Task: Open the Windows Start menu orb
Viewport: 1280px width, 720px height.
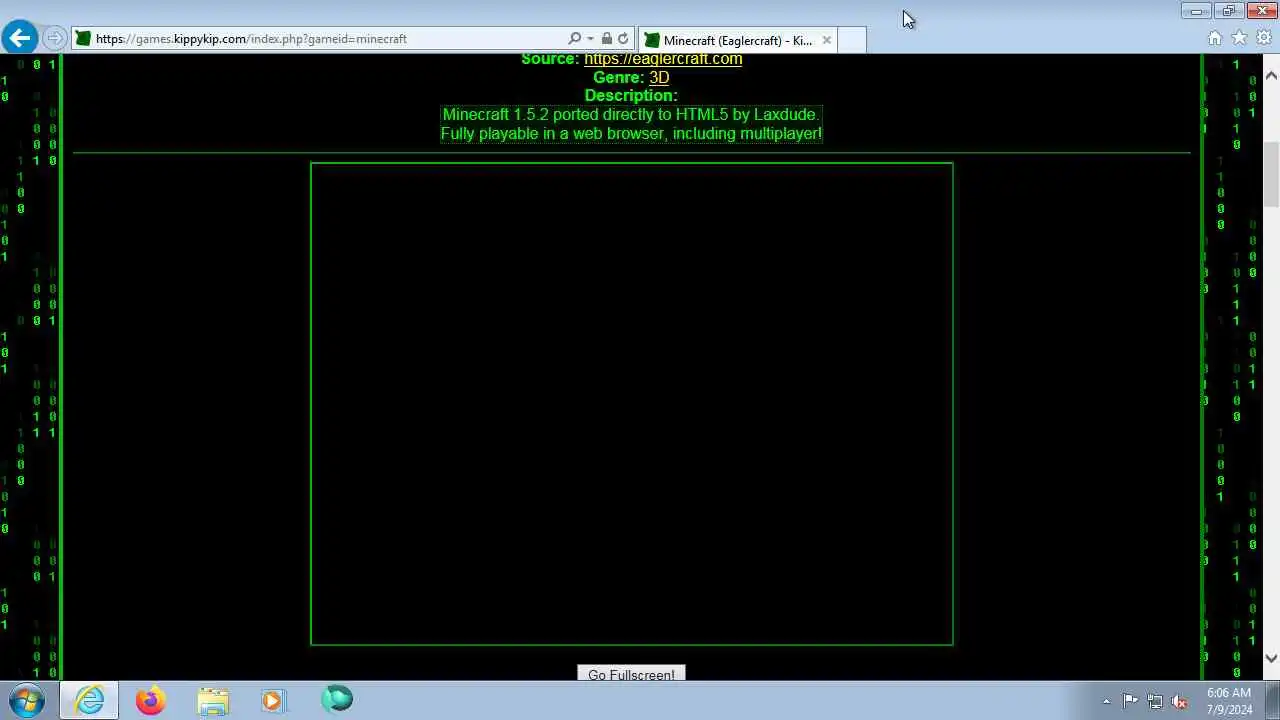Action: pyautogui.click(x=27, y=700)
